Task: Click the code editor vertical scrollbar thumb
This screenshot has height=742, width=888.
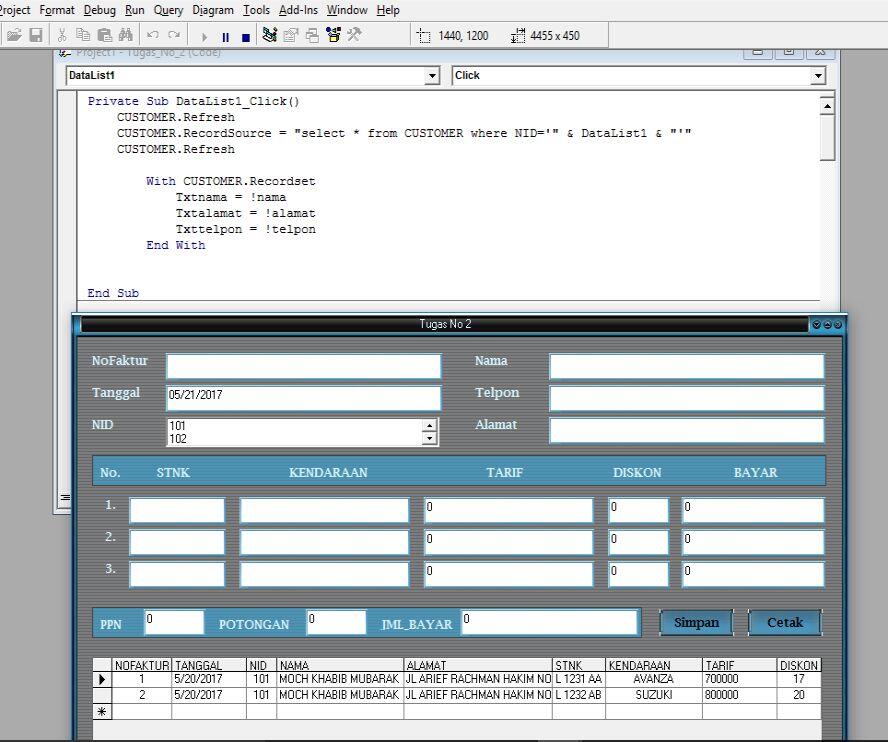Action: tap(827, 138)
